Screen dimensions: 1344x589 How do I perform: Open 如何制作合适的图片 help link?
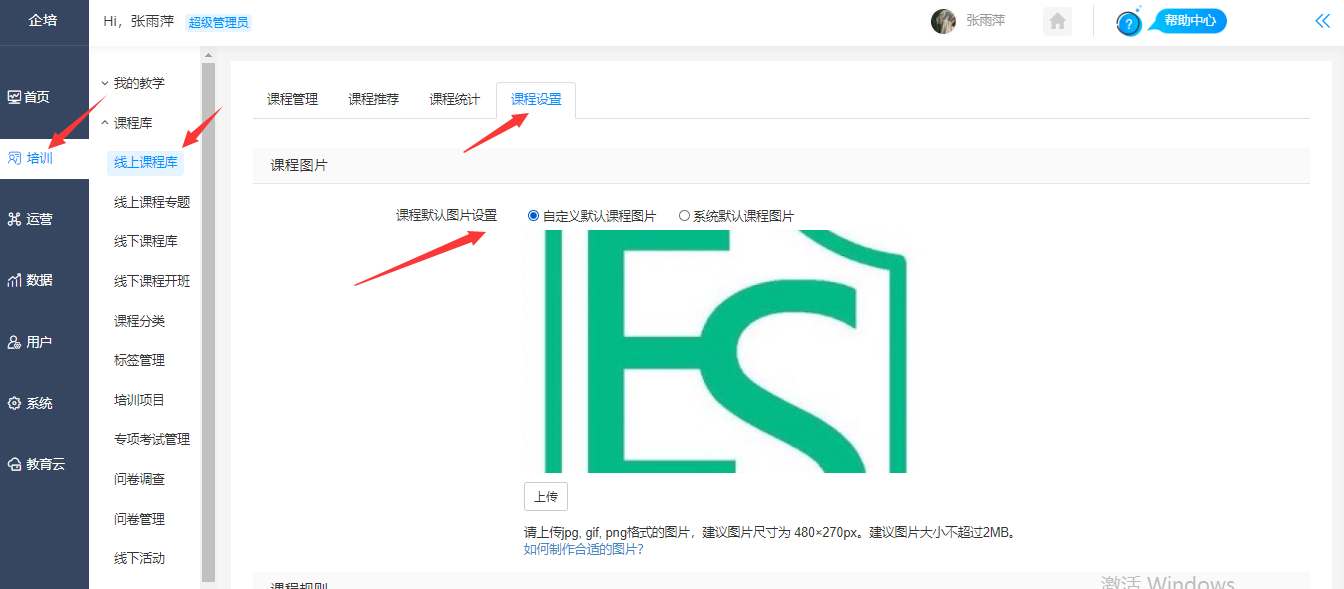pyautogui.click(x=583, y=549)
